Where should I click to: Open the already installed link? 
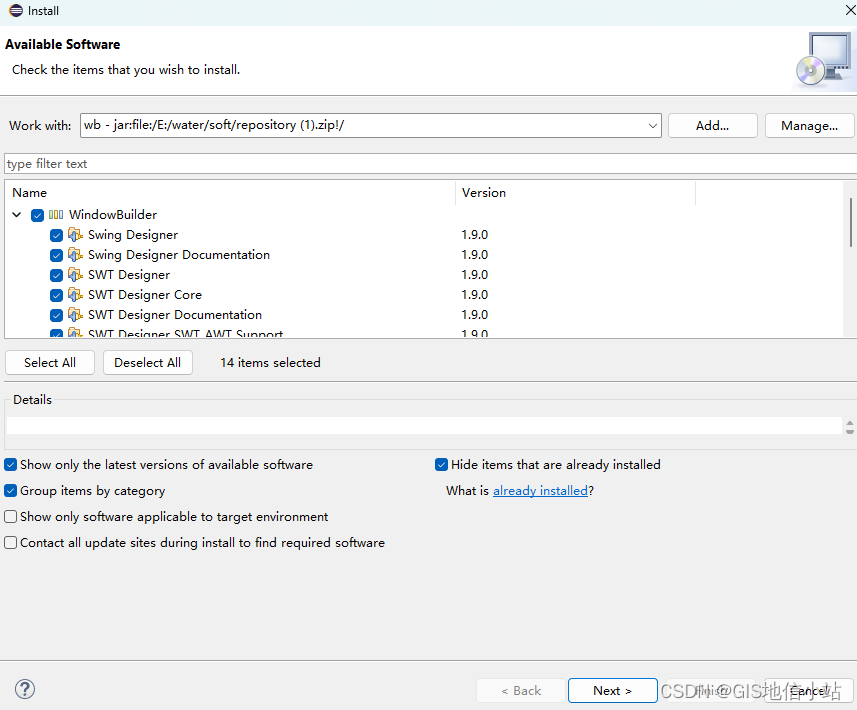point(540,491)
